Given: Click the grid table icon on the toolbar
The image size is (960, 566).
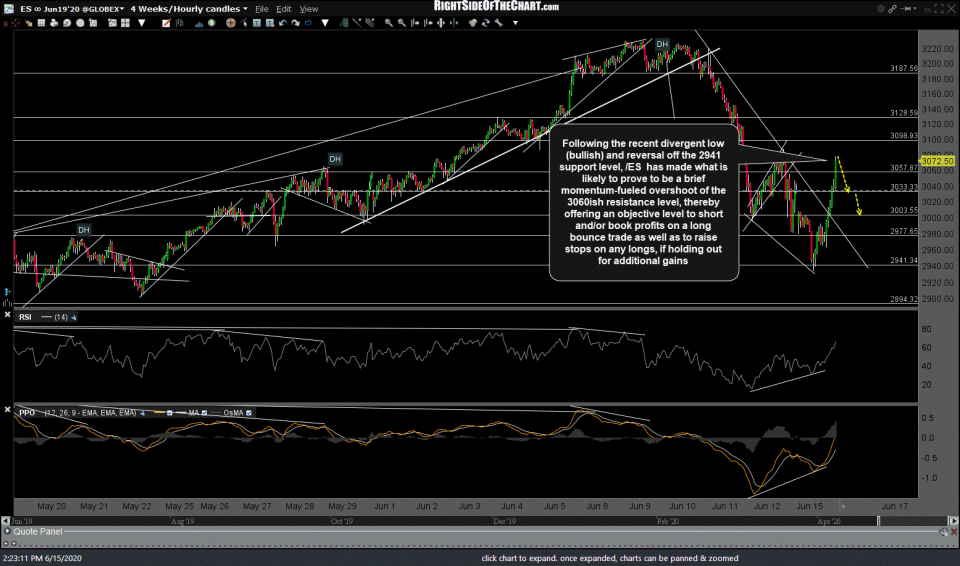Looking at the screenshot, I should 41,23.
